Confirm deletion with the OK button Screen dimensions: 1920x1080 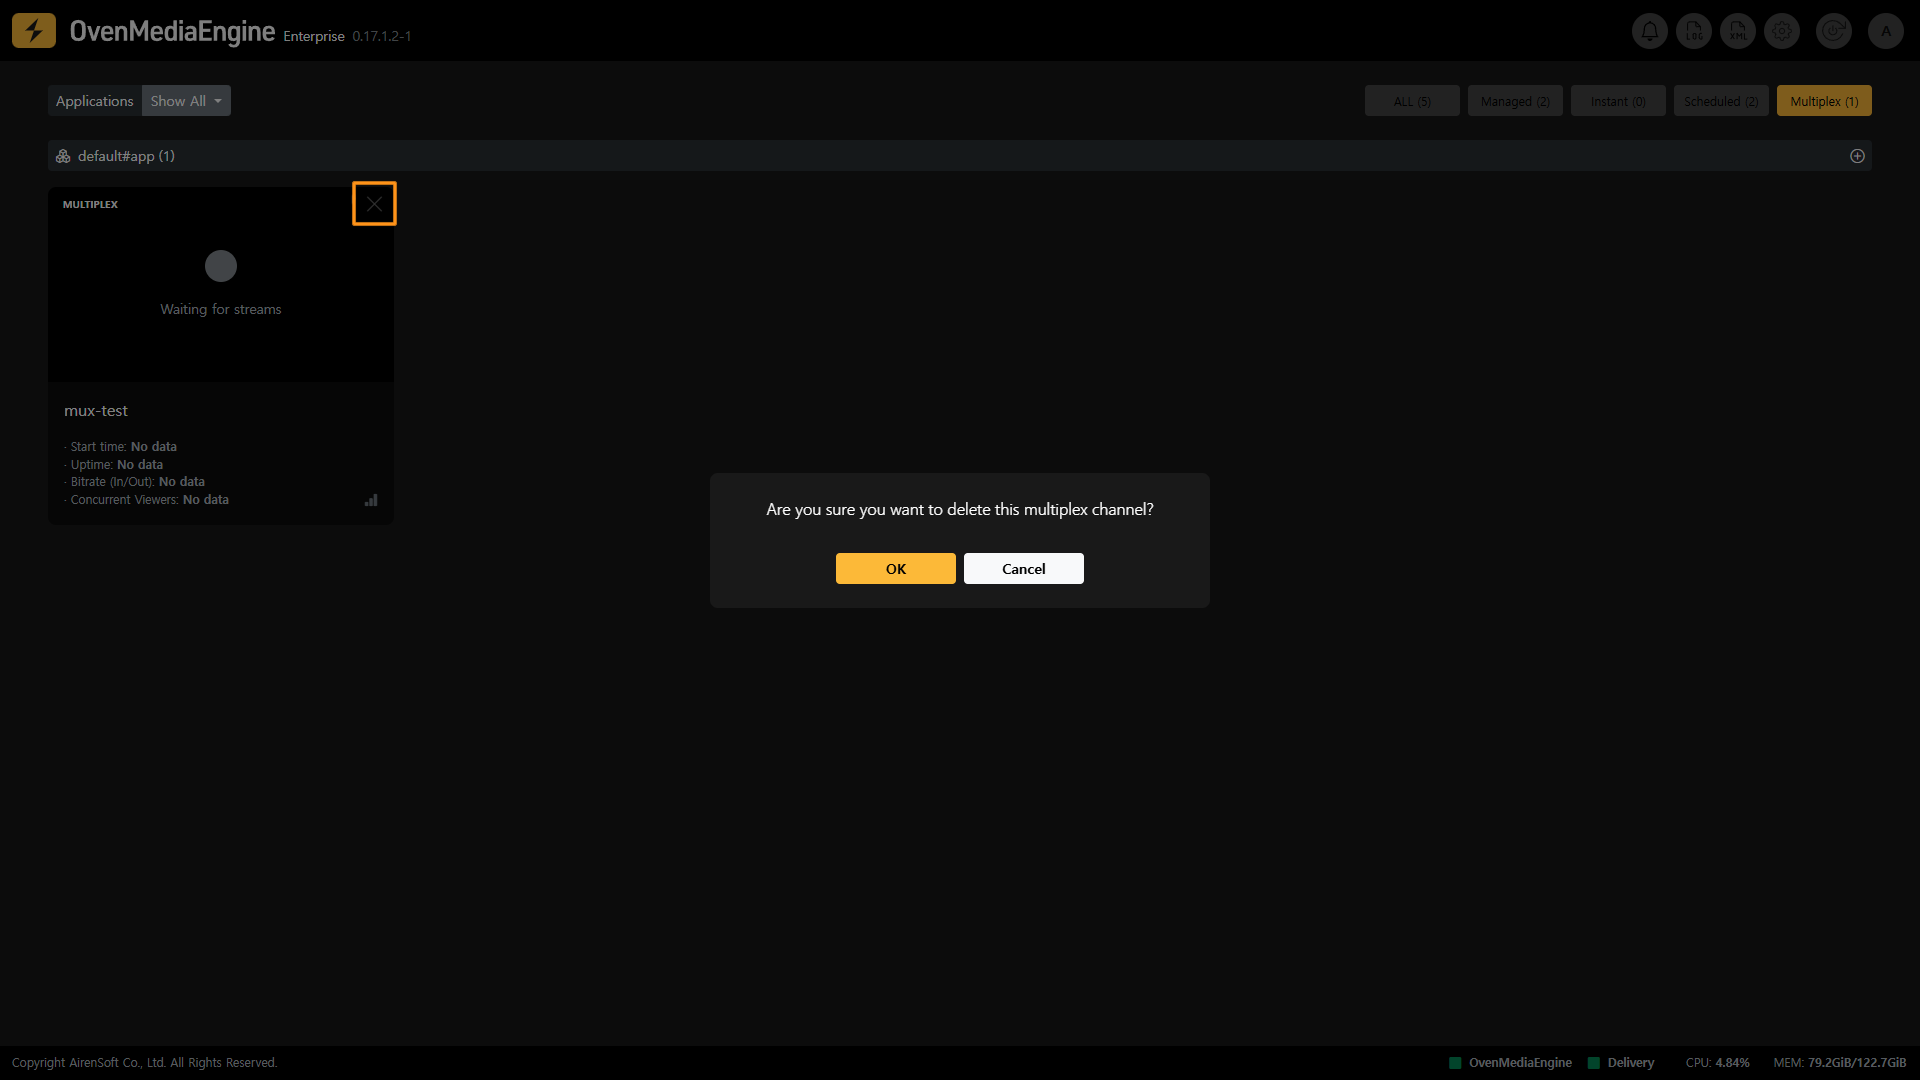895,569
